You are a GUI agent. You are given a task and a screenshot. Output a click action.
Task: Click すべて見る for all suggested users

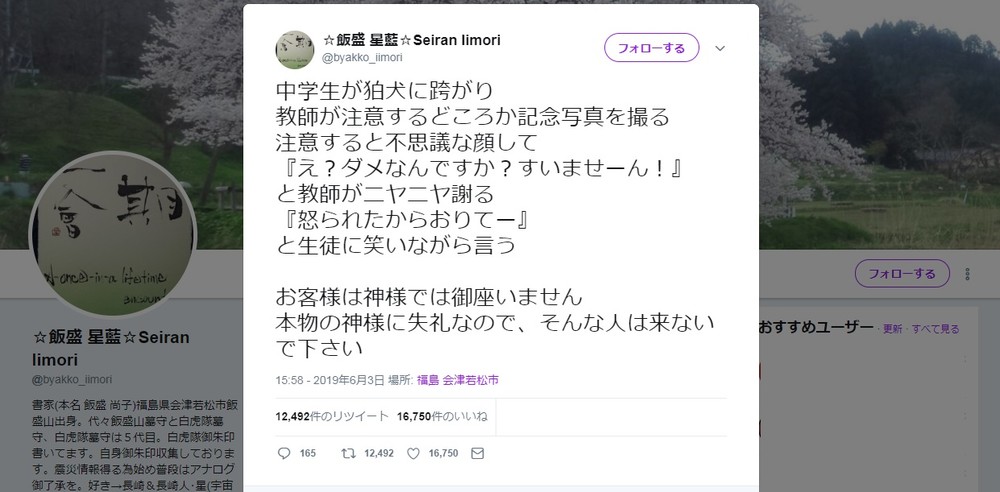click(935, 328)
